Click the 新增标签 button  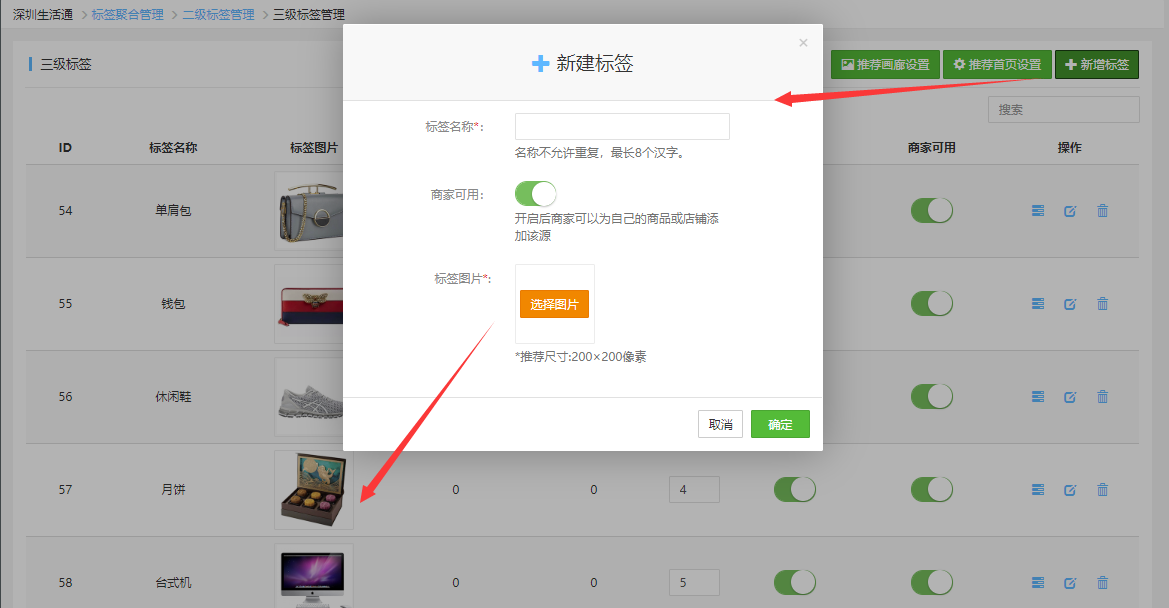[1097, 65]
